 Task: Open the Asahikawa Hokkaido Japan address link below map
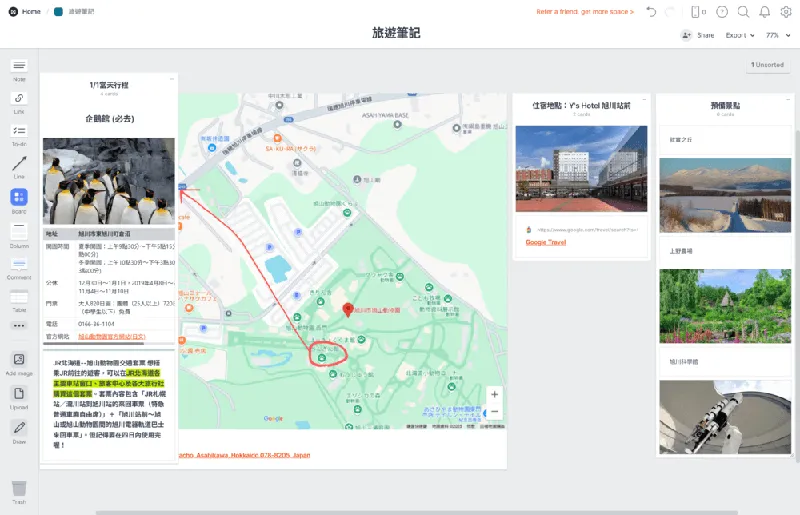pos(244,455)
